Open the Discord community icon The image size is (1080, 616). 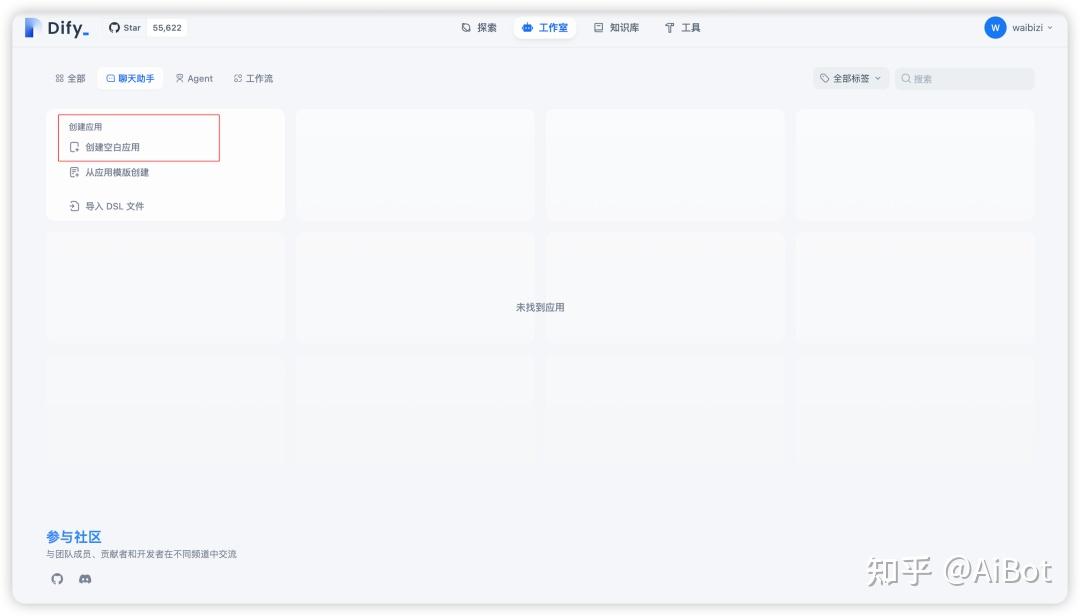click(85, 579)
